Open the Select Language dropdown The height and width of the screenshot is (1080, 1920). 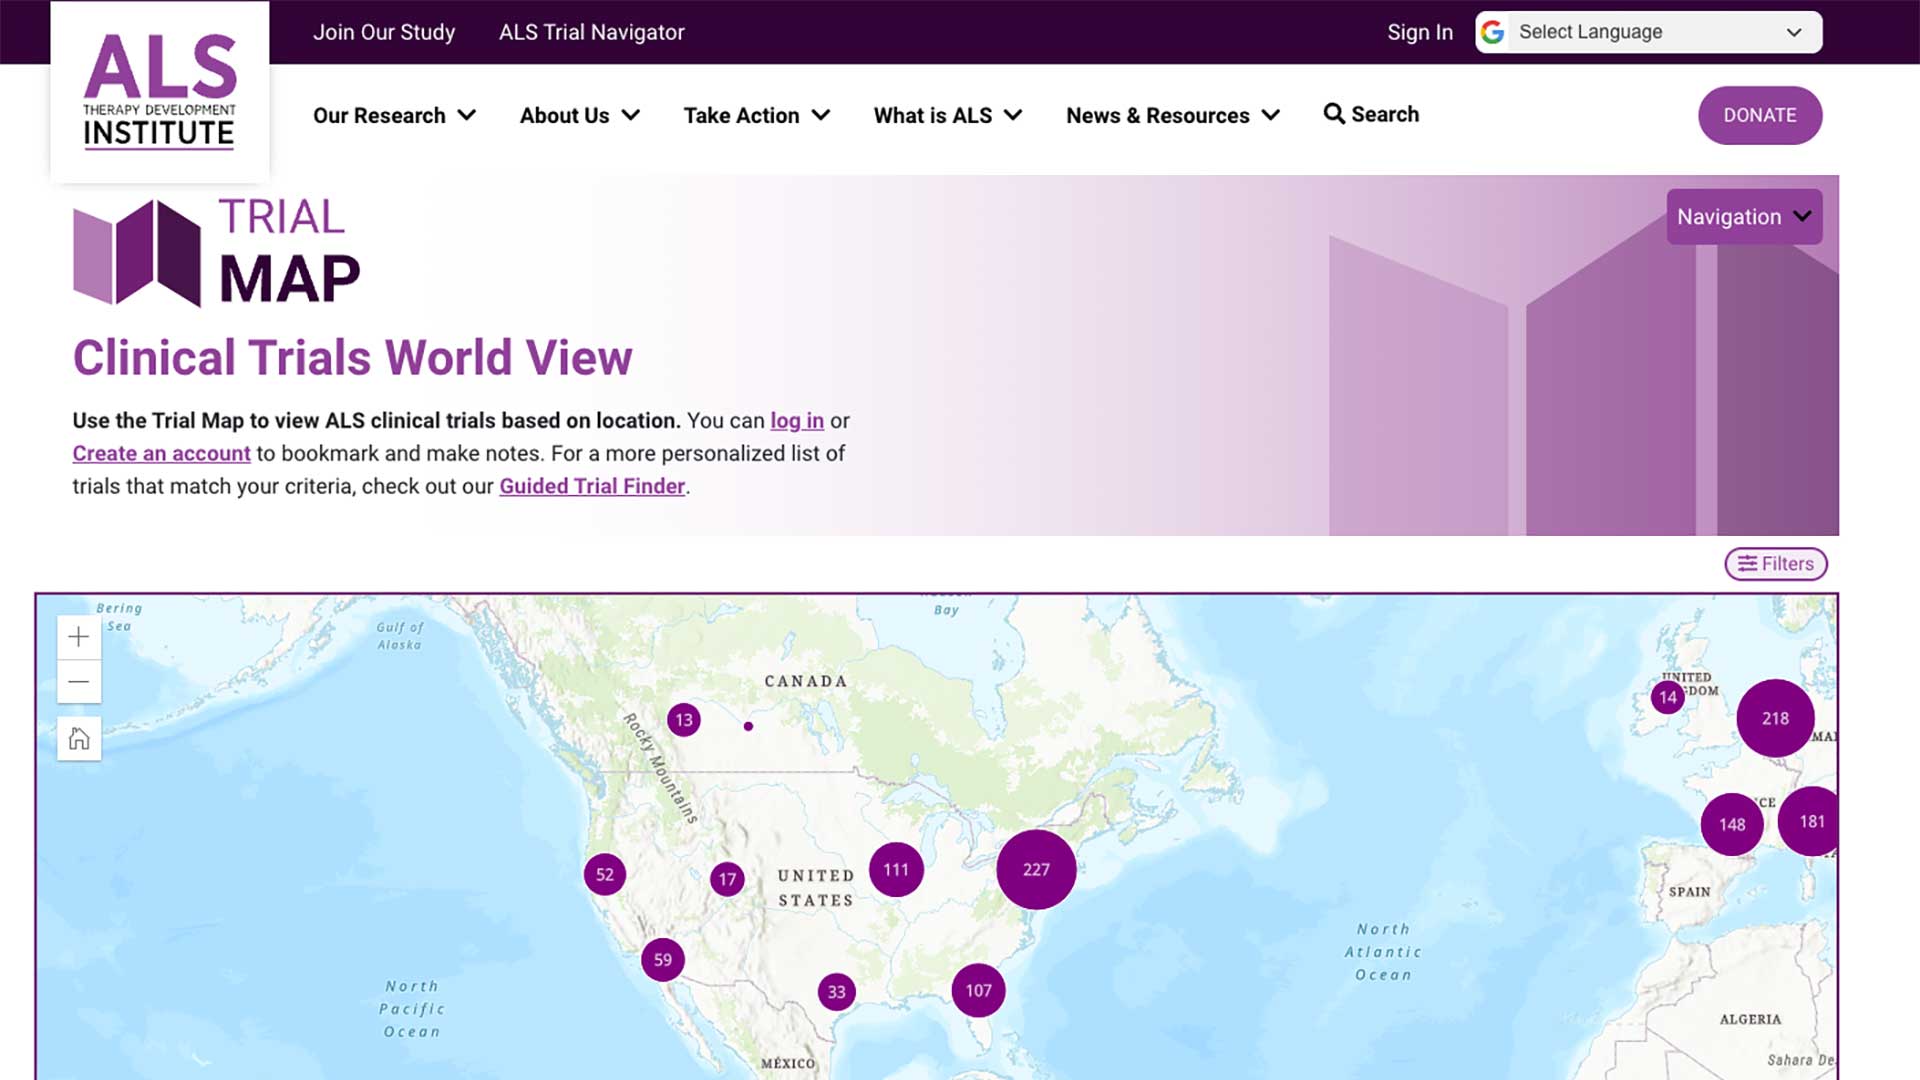[1648, 32]
